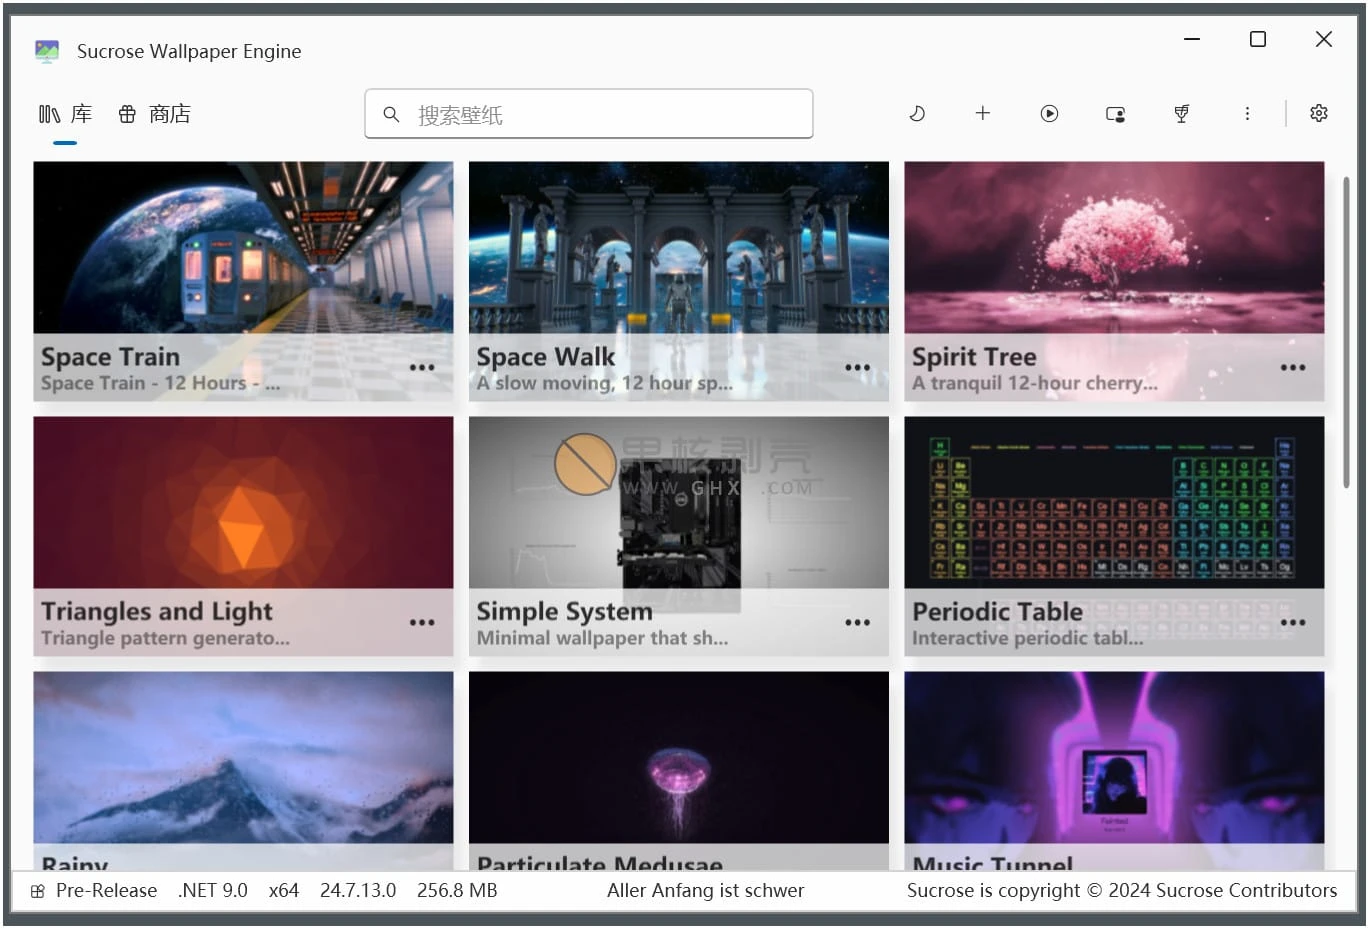Open the display preferences monitor icon

tap(1115, 114)
